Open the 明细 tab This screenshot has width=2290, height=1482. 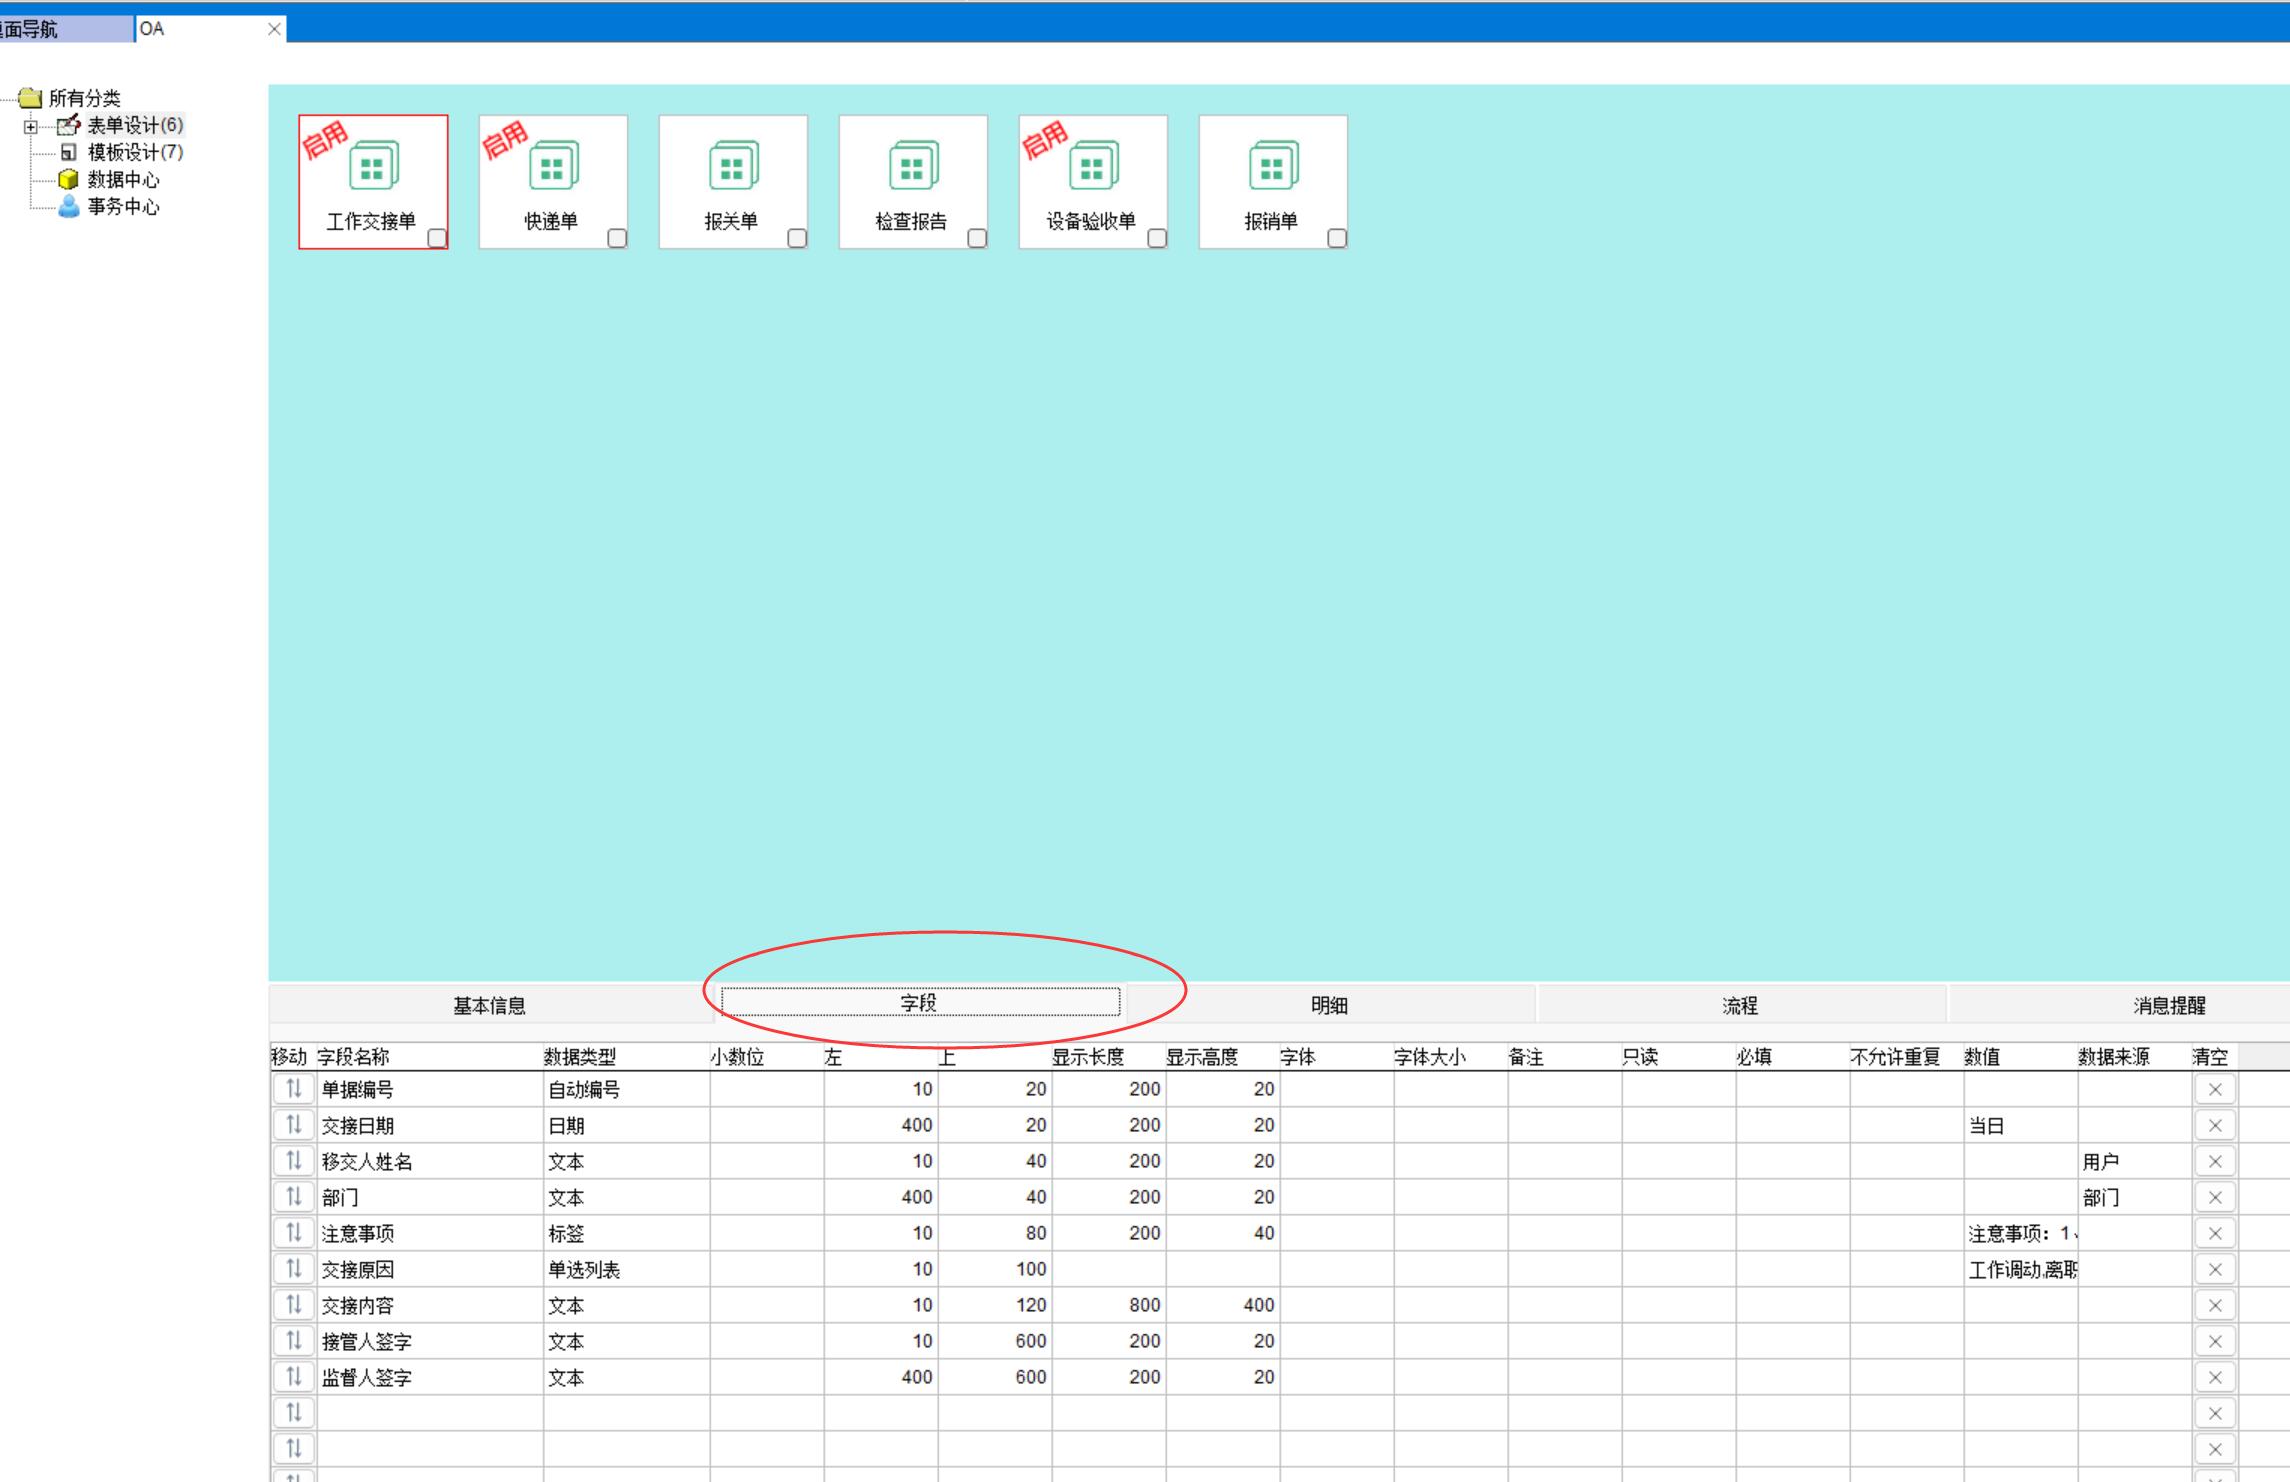(x=1329, y=1005)
